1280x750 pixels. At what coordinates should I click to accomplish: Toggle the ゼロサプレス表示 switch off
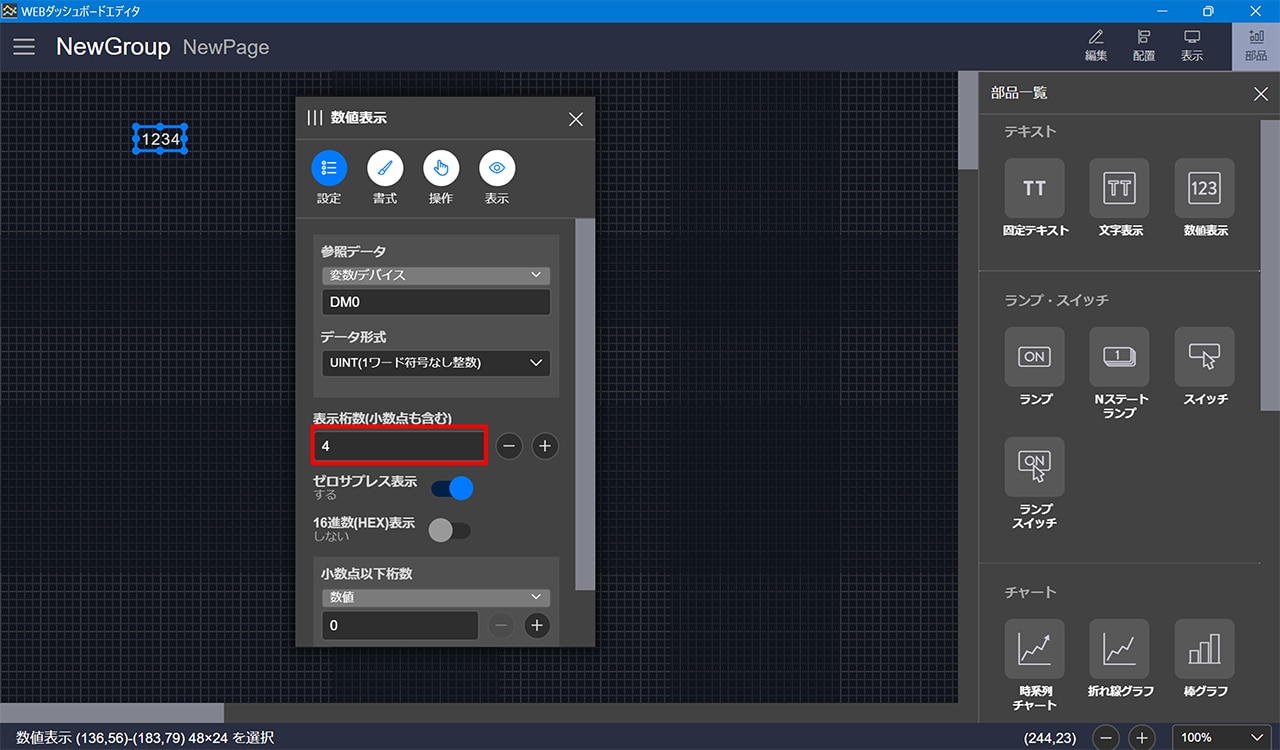click(x=451, y=488)
